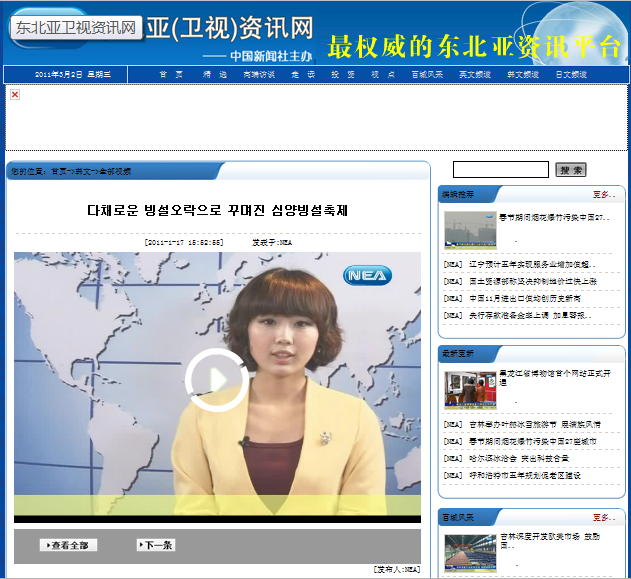Open the 编辑推荐 construction site thumbnail
631x579 pixels.
(x=470, y=229)
